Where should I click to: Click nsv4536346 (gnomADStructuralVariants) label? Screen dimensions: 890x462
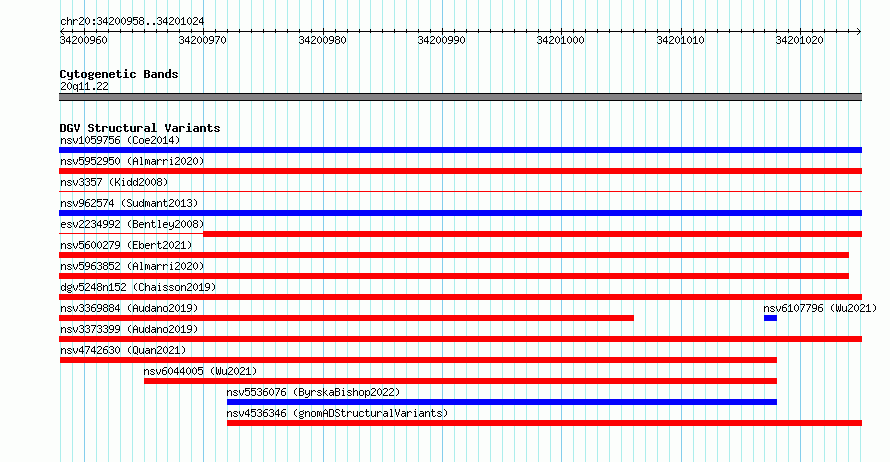(337, 413)
